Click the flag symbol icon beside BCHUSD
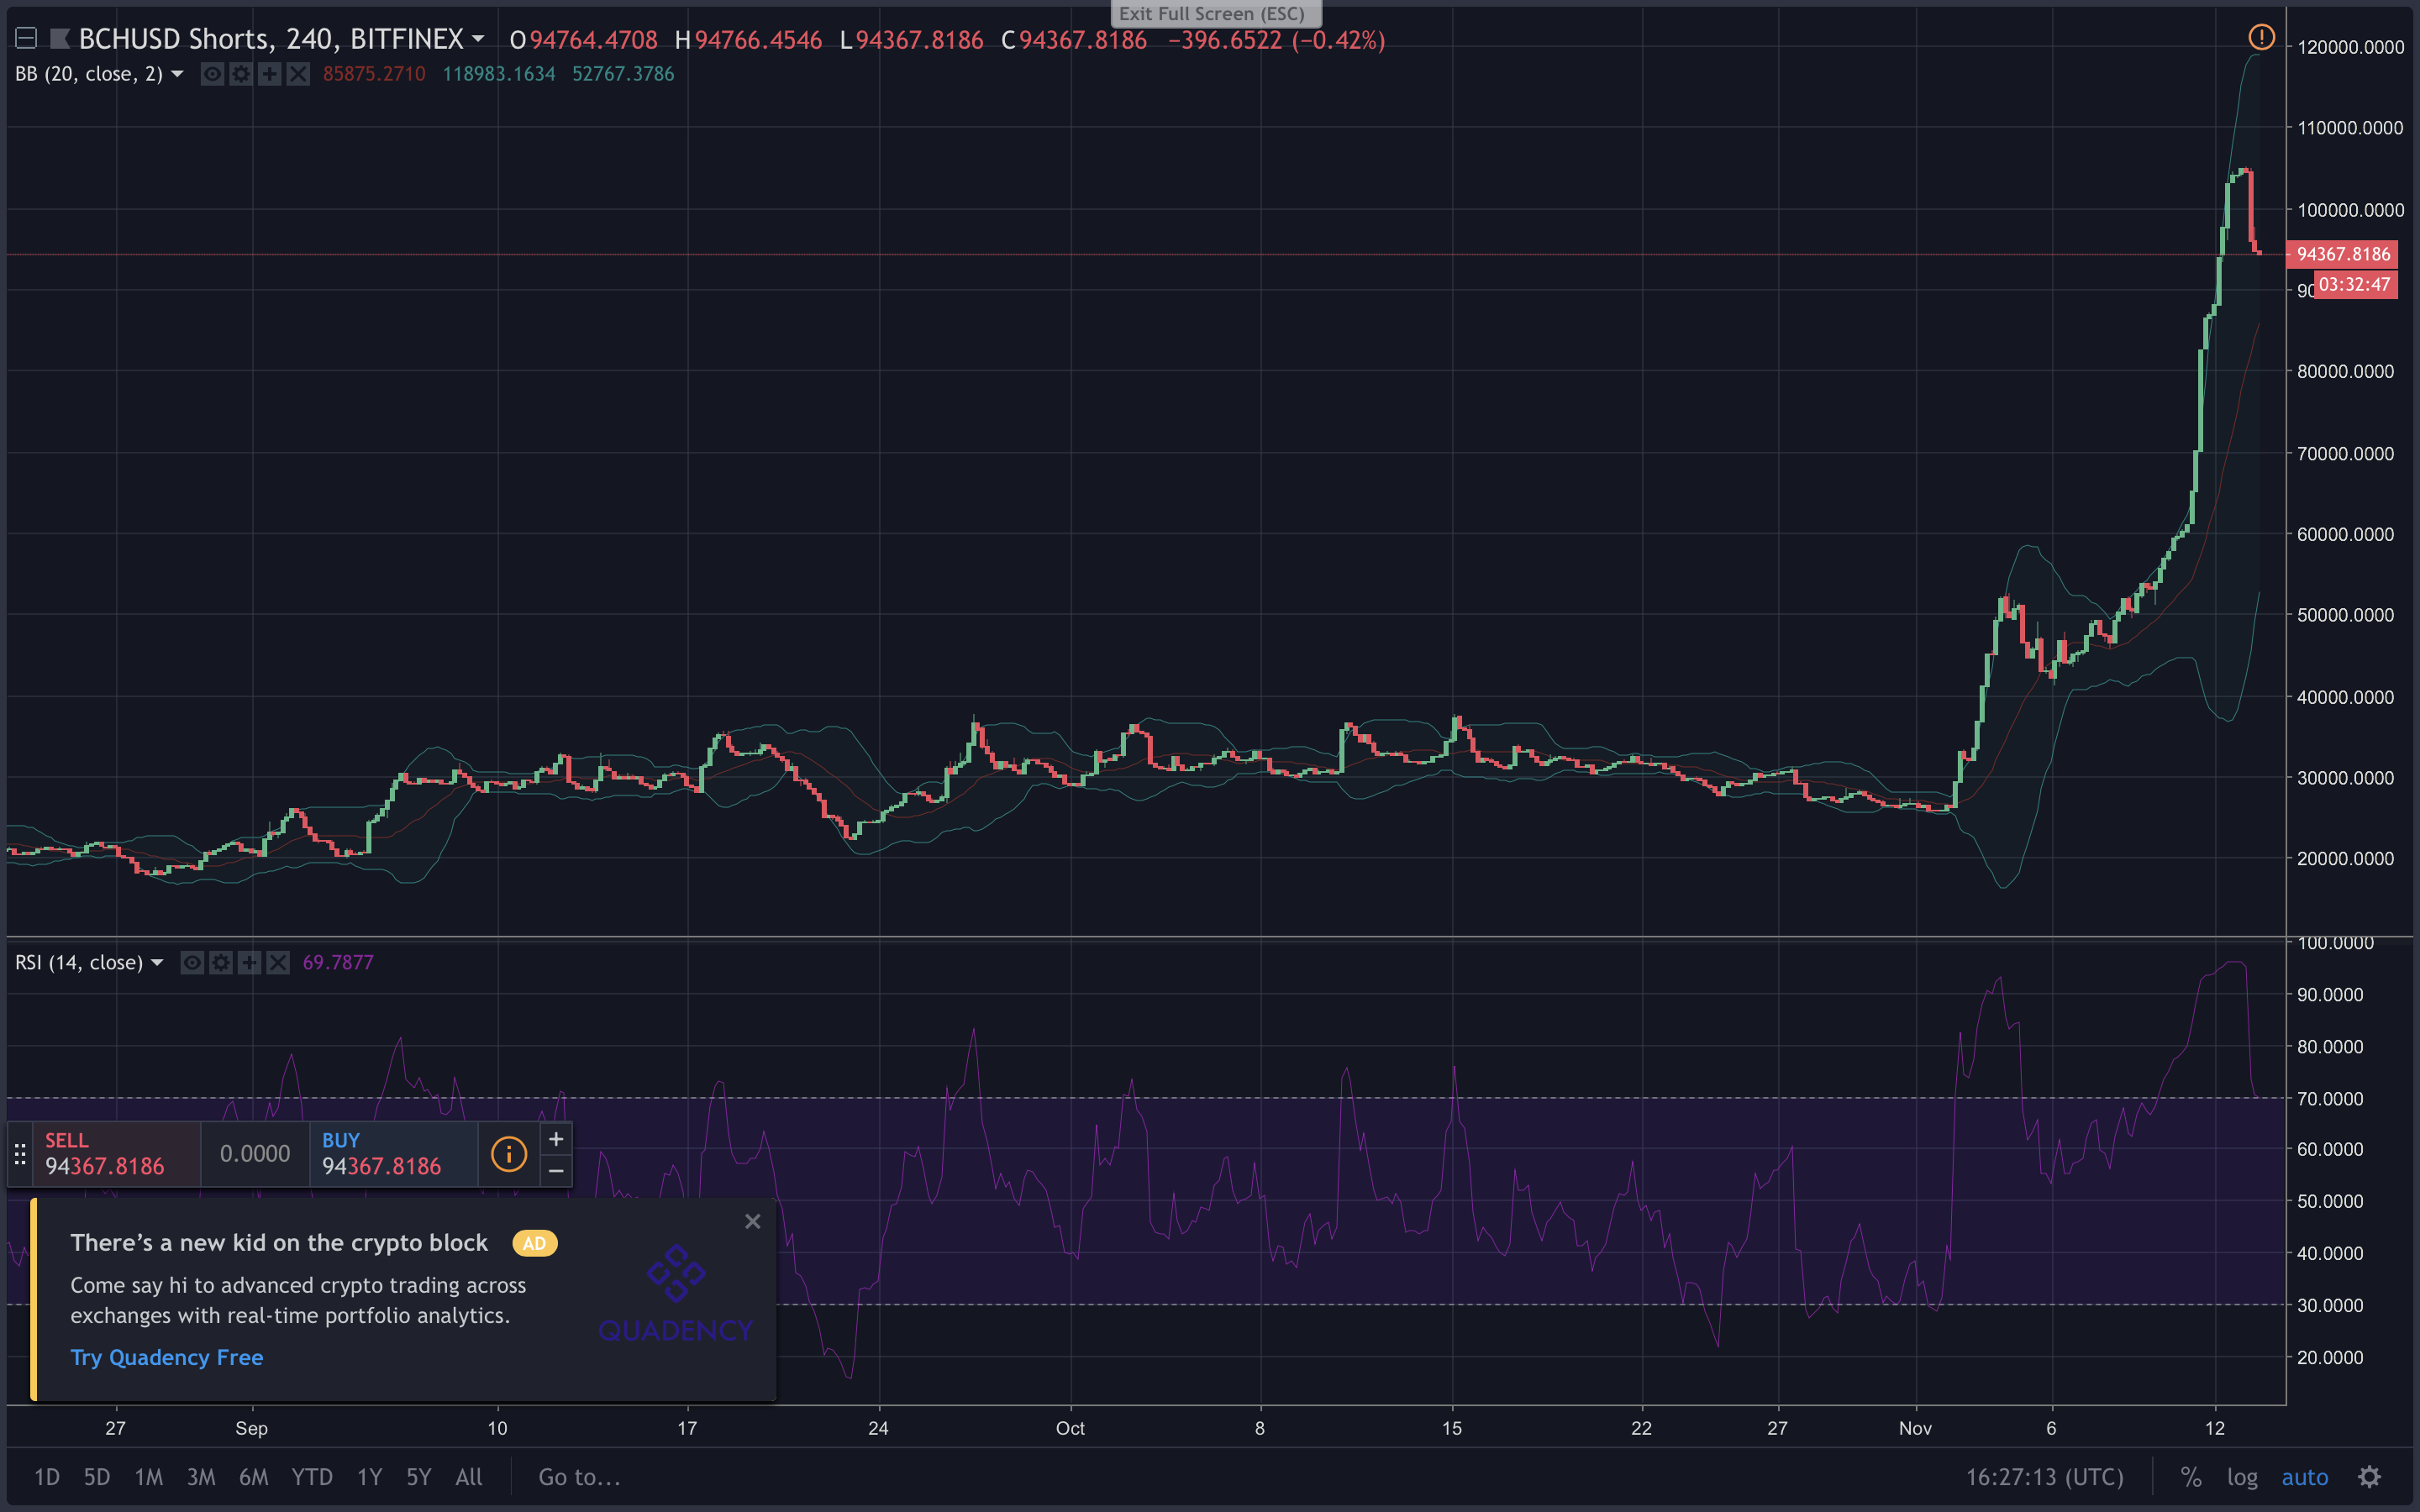The width and height of the screenshot is (2420, 1512). coord(60,39)
